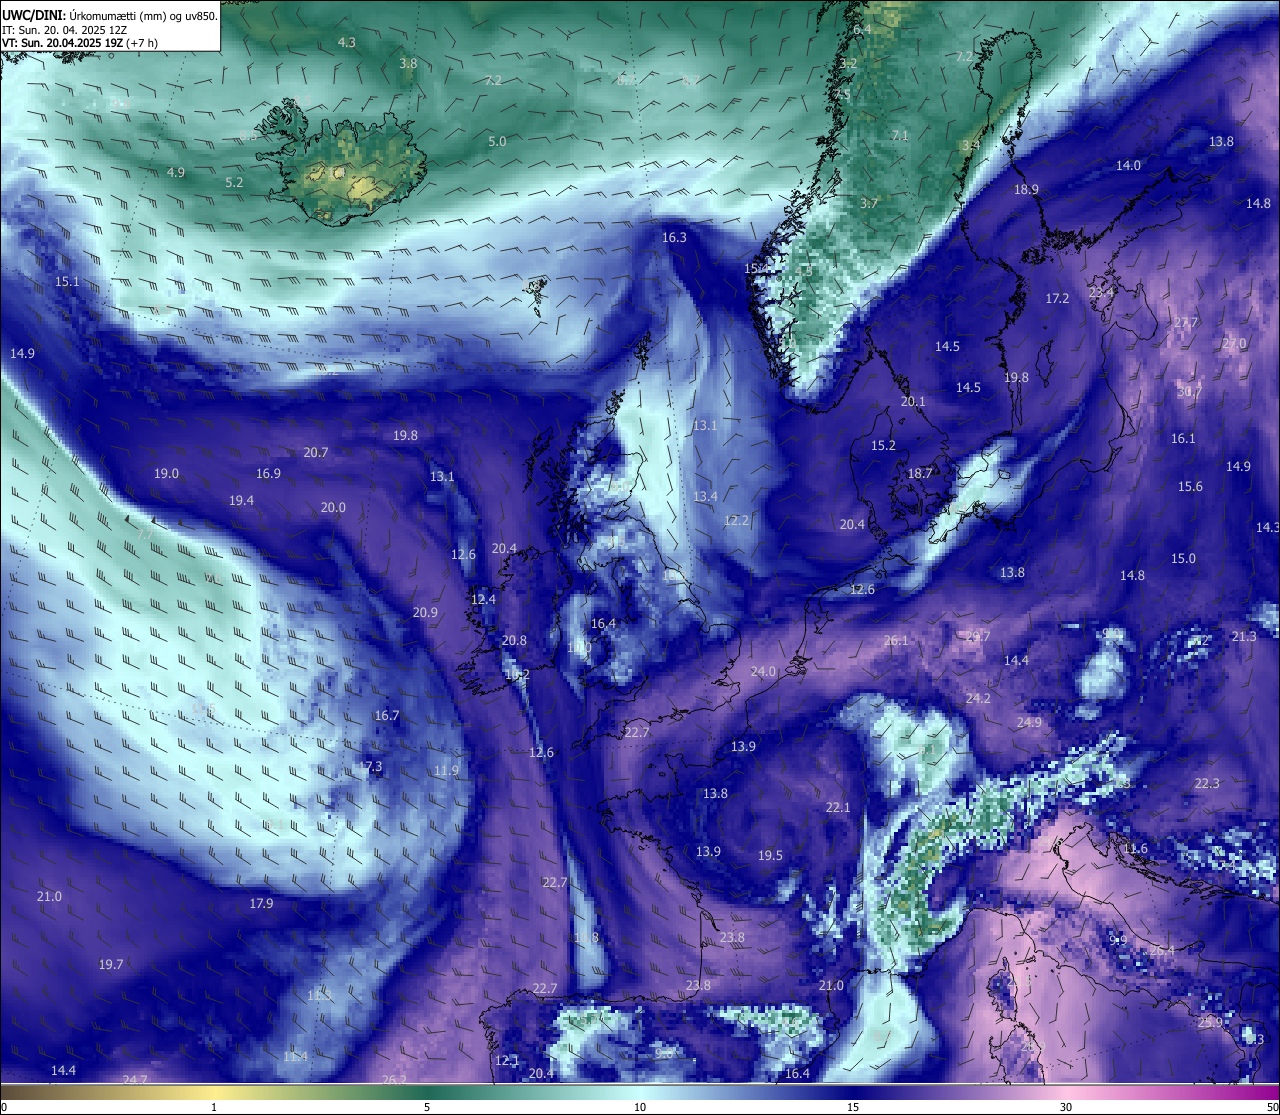The width and height of the screenshot is (1280, 1115).
Task: Click the UWC/DINI Úrkomumætti title text
Action: (110, 16)
